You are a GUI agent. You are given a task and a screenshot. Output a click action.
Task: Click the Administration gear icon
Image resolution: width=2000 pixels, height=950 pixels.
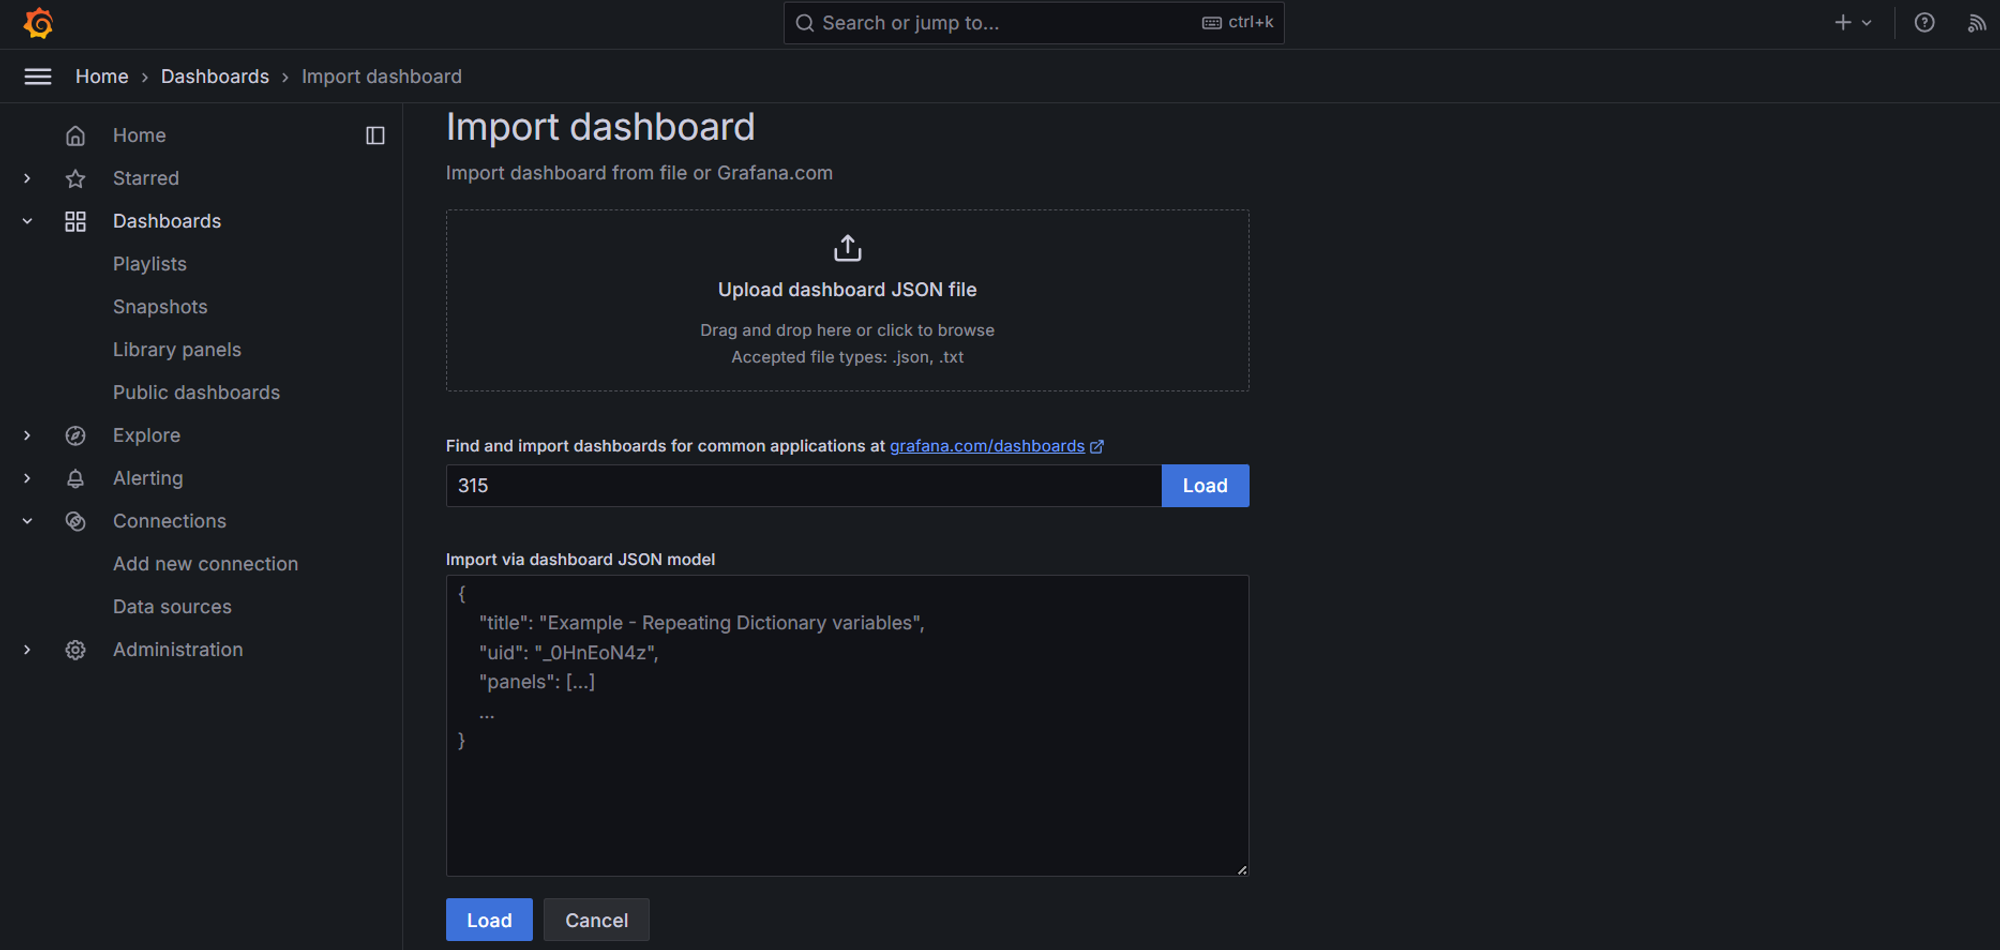(x=76, y=649)
